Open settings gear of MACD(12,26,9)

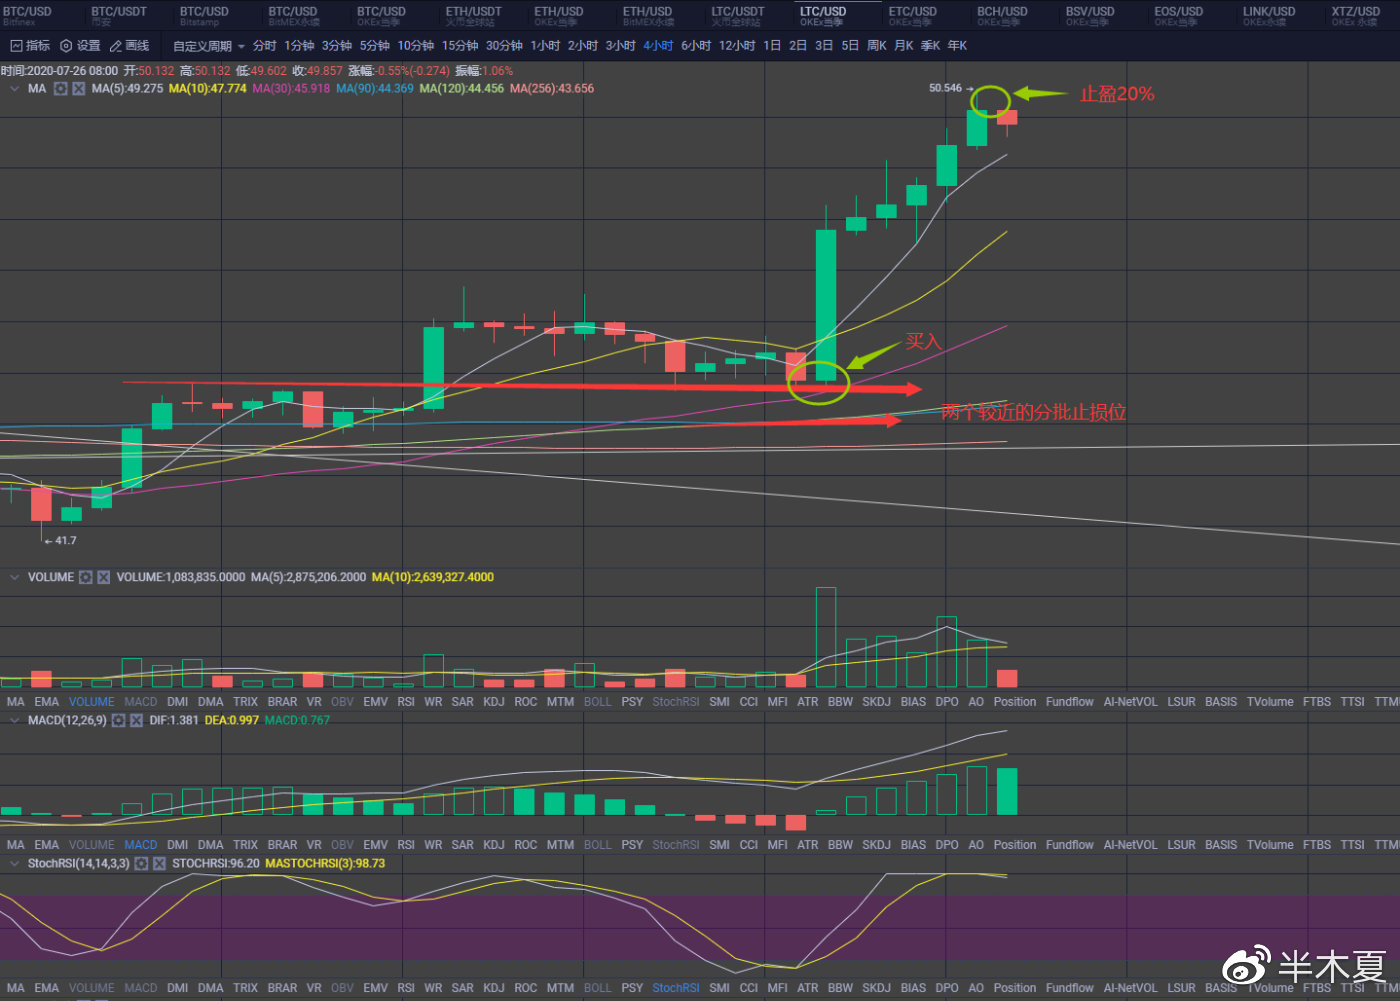point(118,720)
